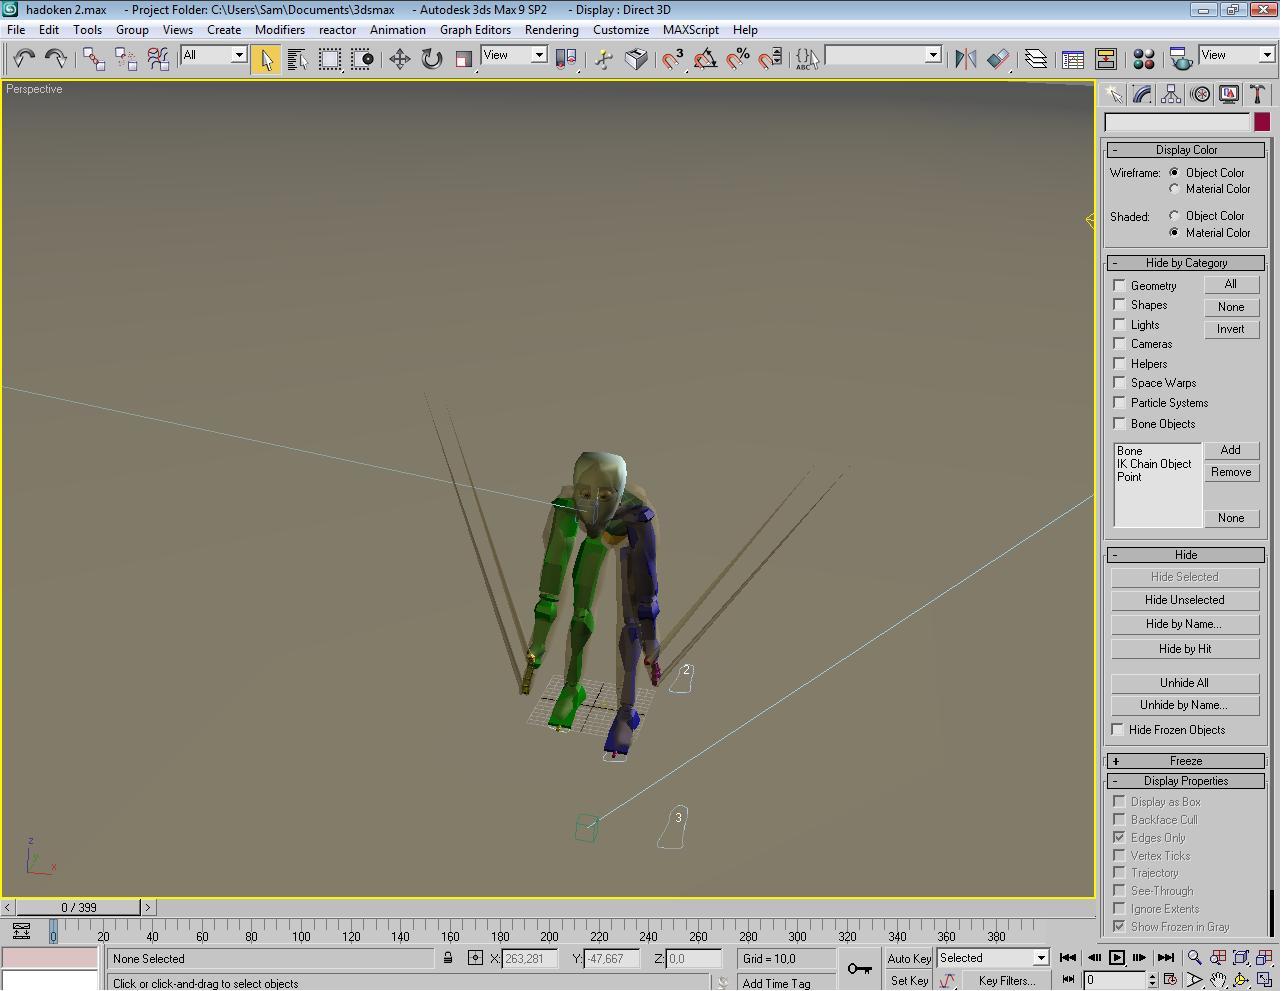
Task: Open the MAXScript menu
Action: [x=691, y=30]
